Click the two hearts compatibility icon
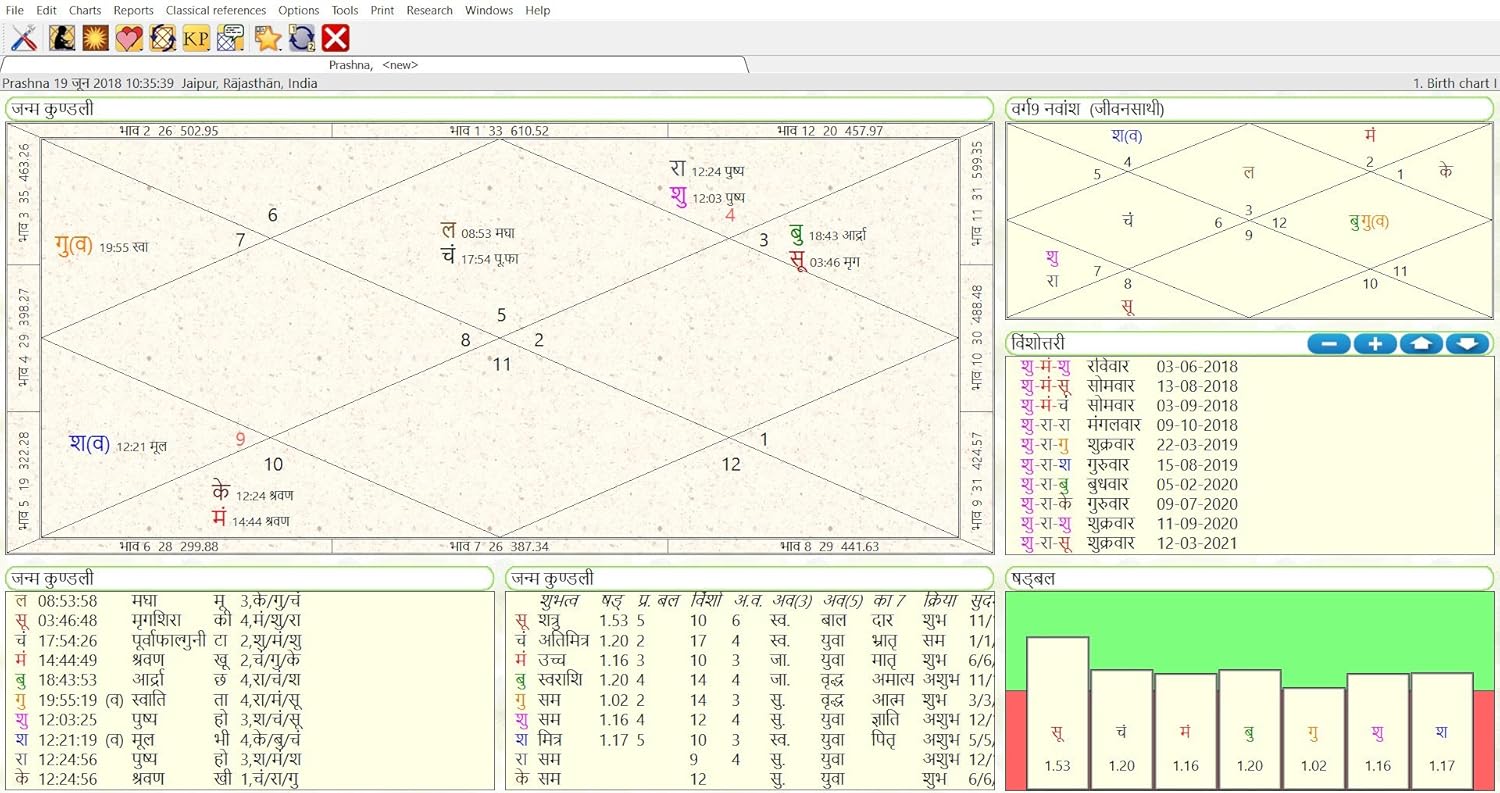Viewport: 1500px width, 793px height. 129,38
